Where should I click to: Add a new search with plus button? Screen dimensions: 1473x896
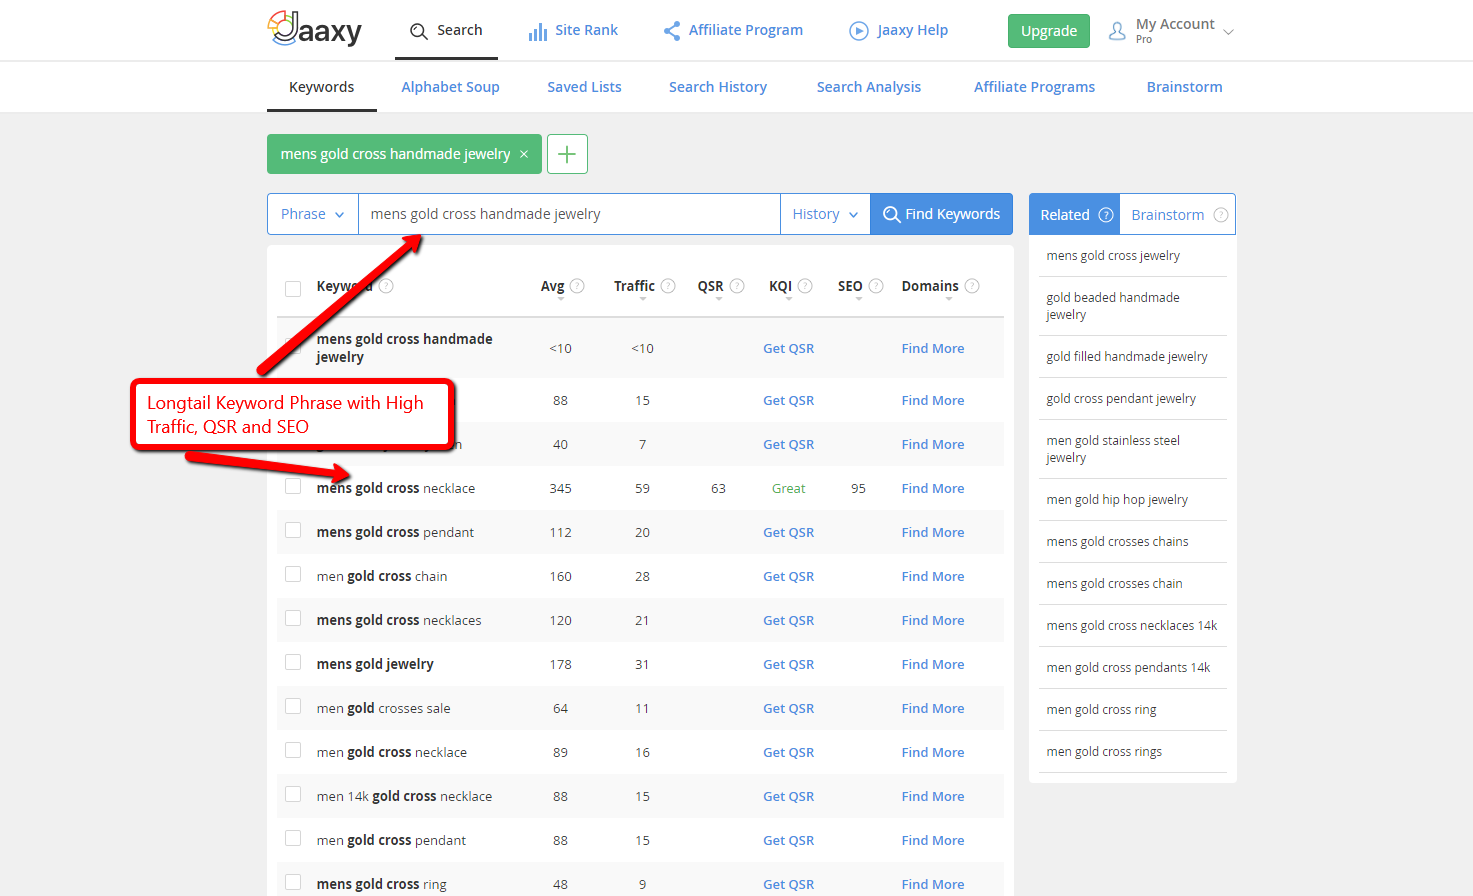tap(567, 154)
